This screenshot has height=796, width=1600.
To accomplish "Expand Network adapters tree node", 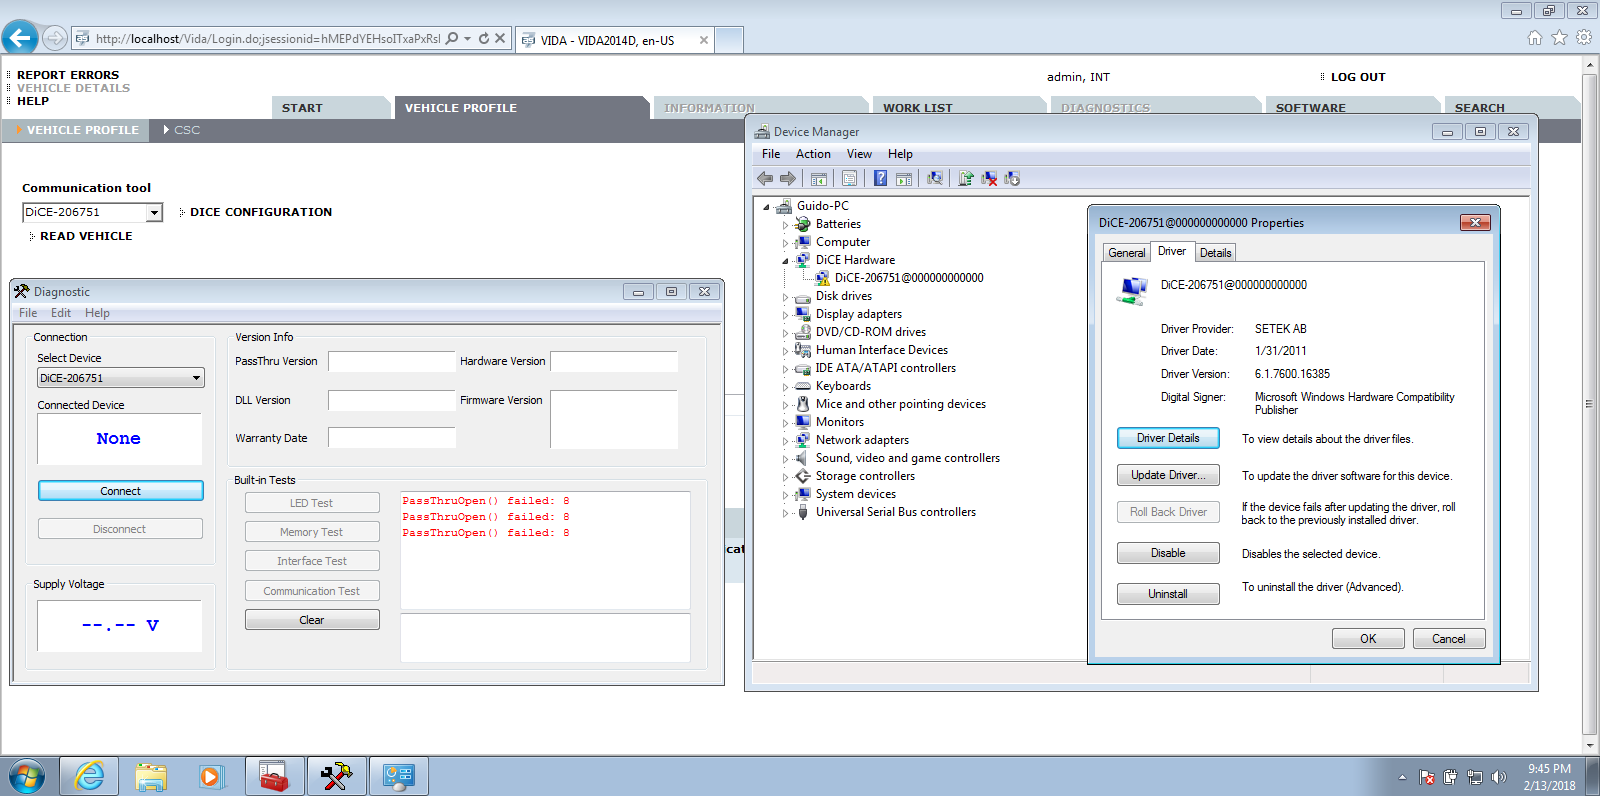I will 785,441.
